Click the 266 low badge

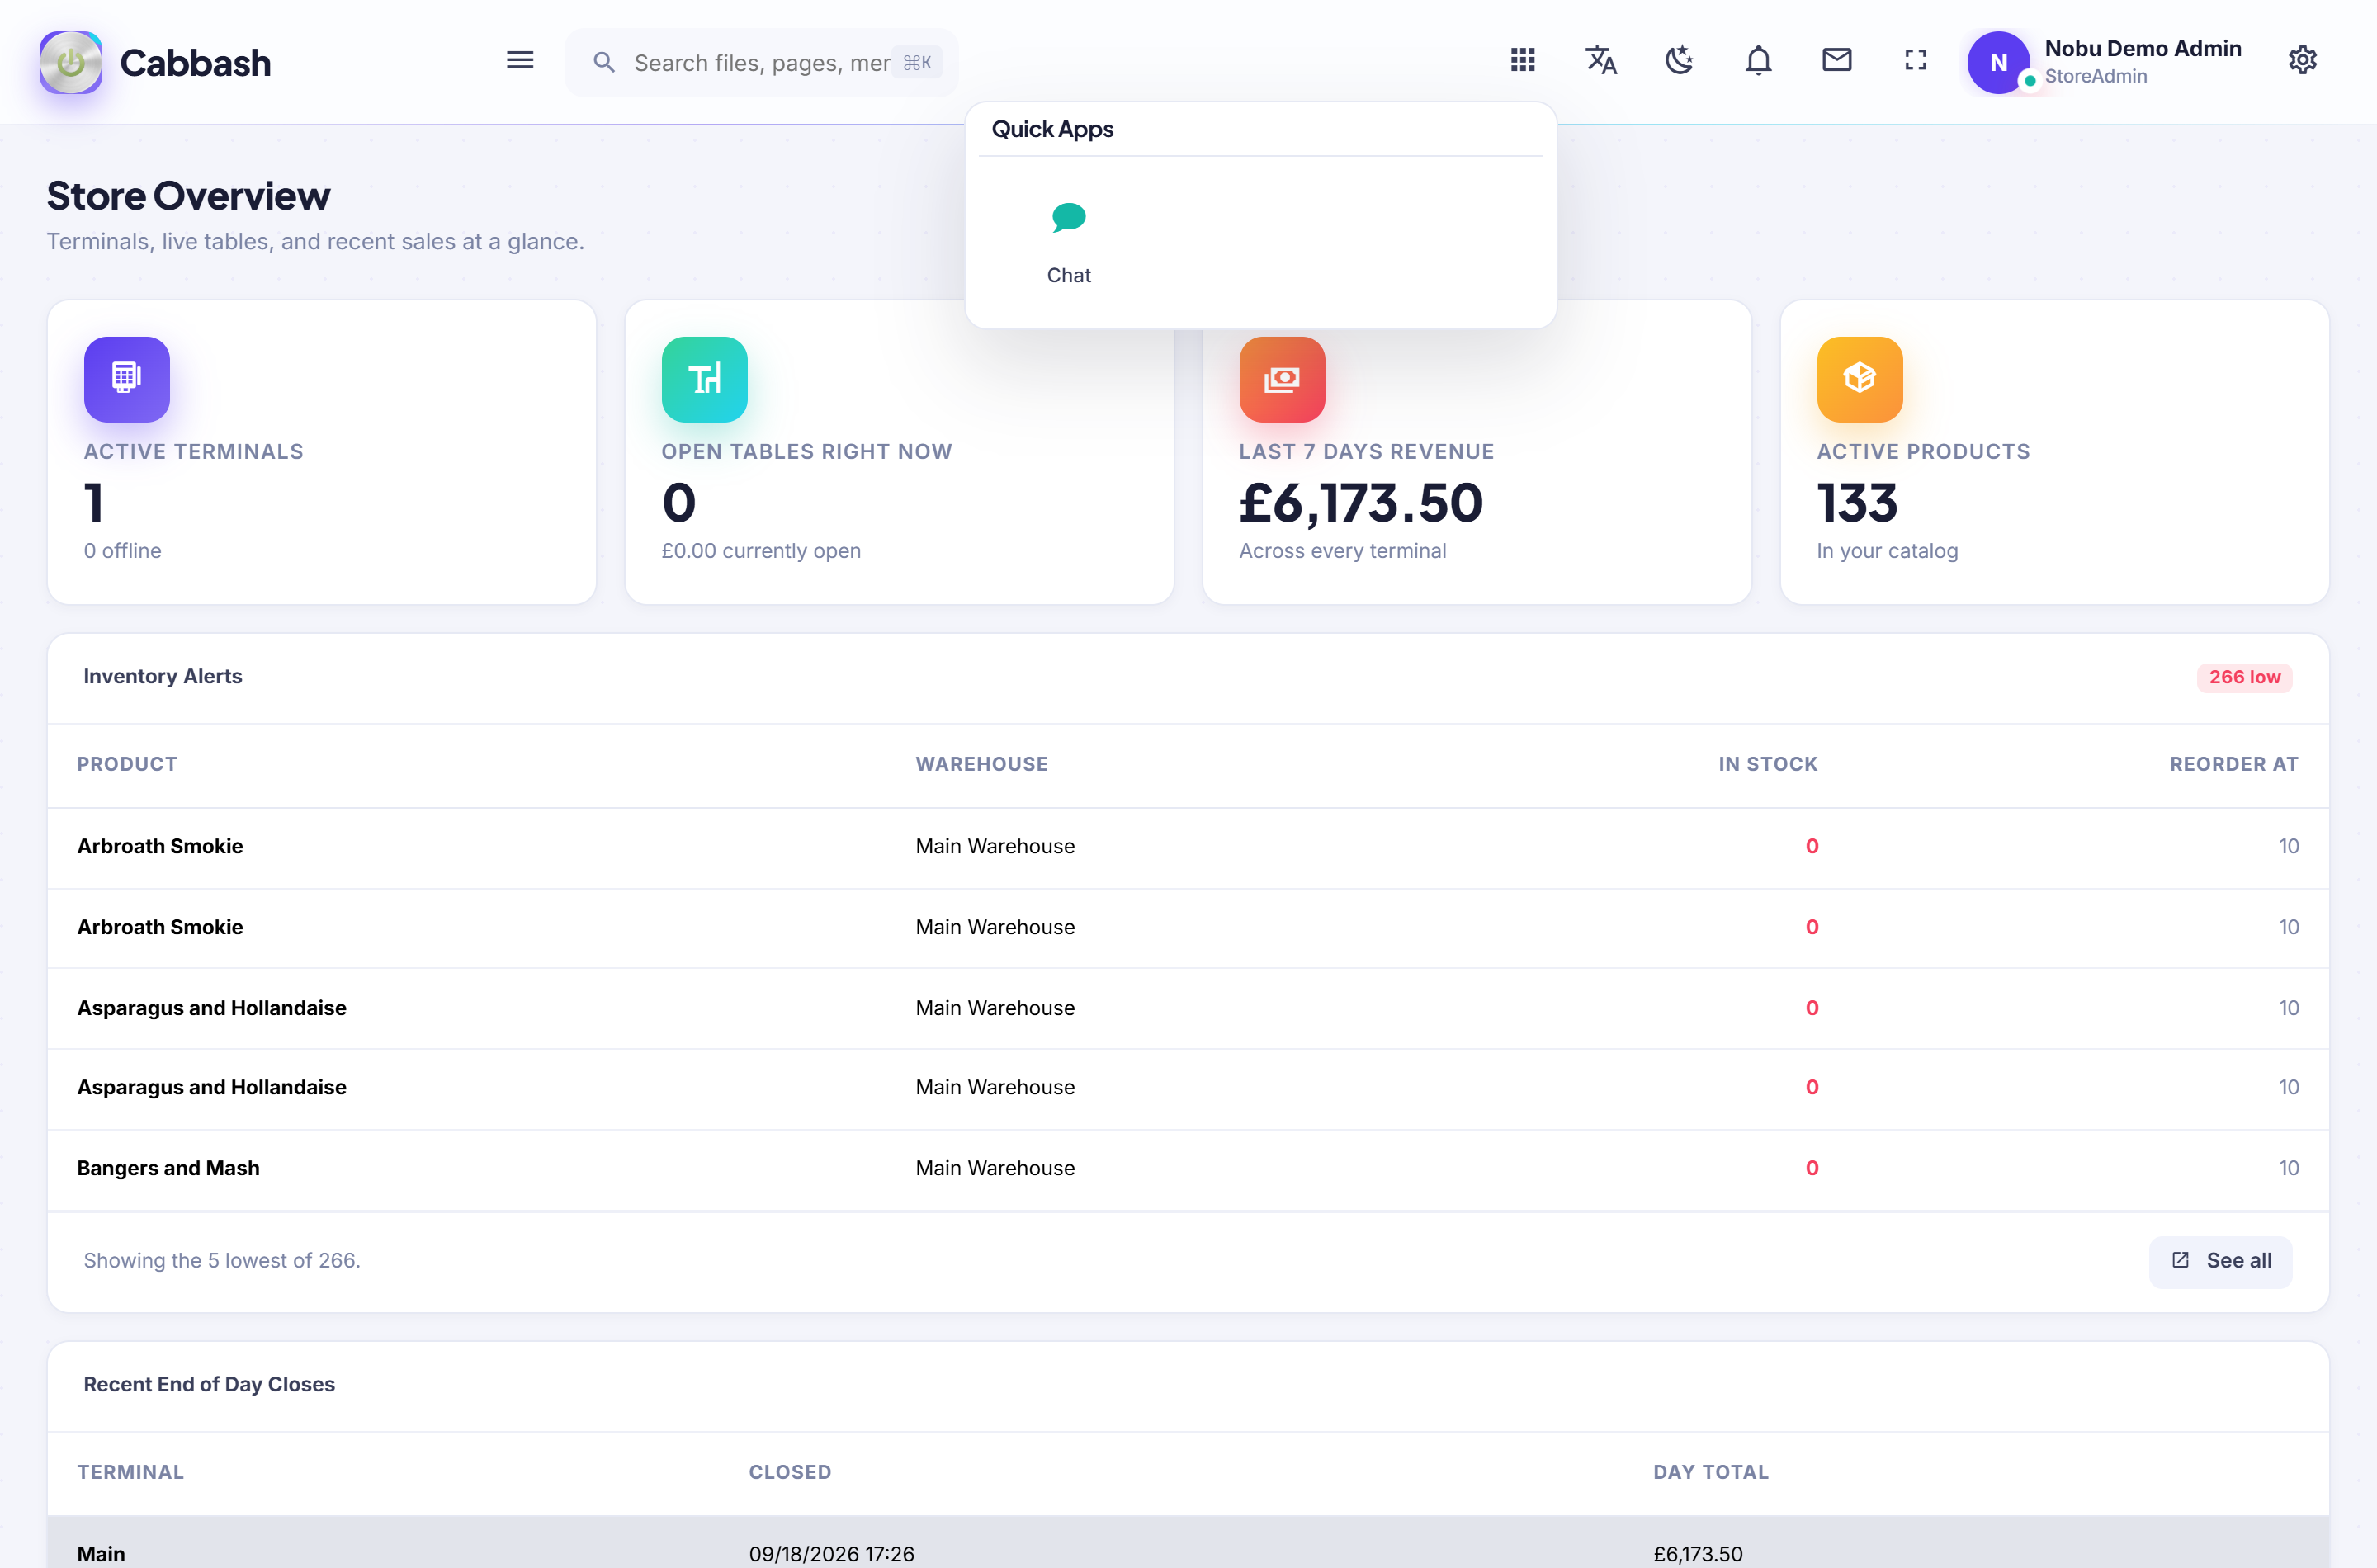point(2244,677)
